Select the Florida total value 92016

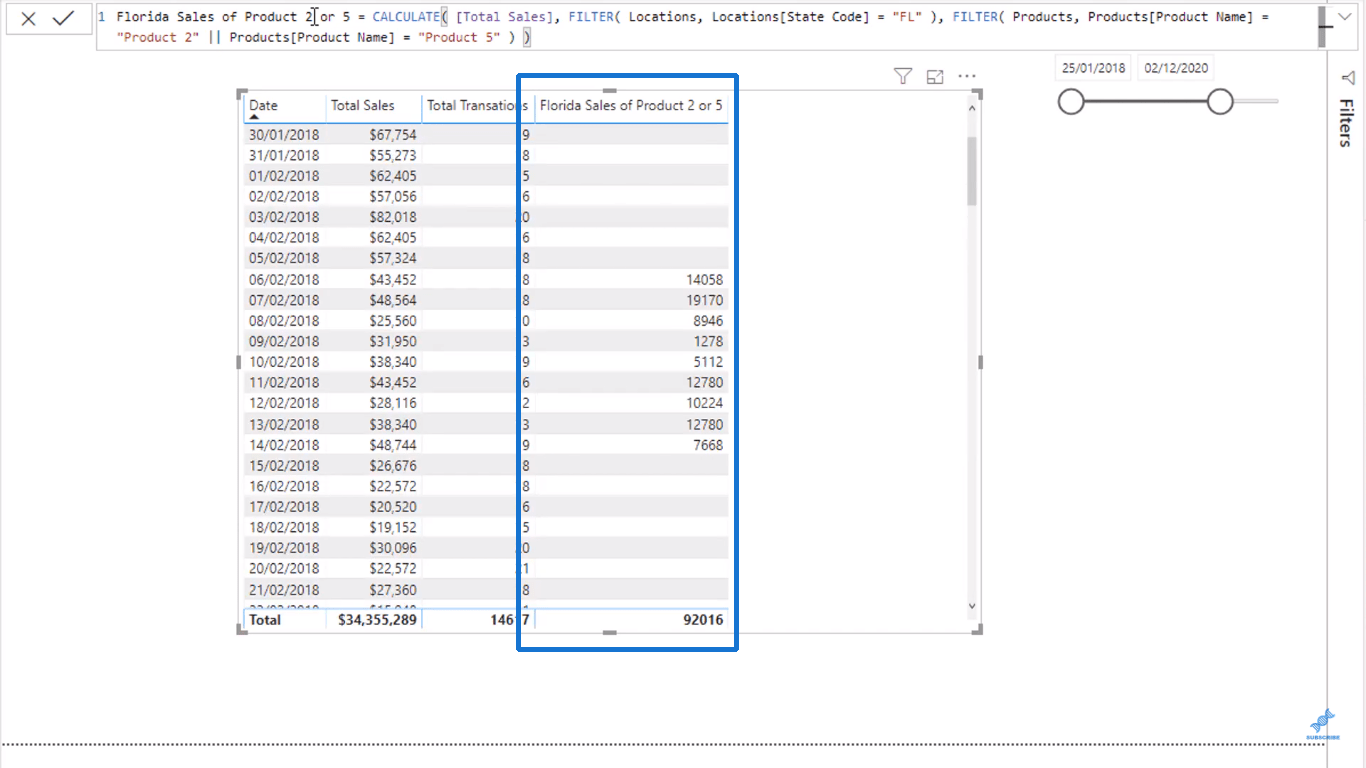[704, 620]
